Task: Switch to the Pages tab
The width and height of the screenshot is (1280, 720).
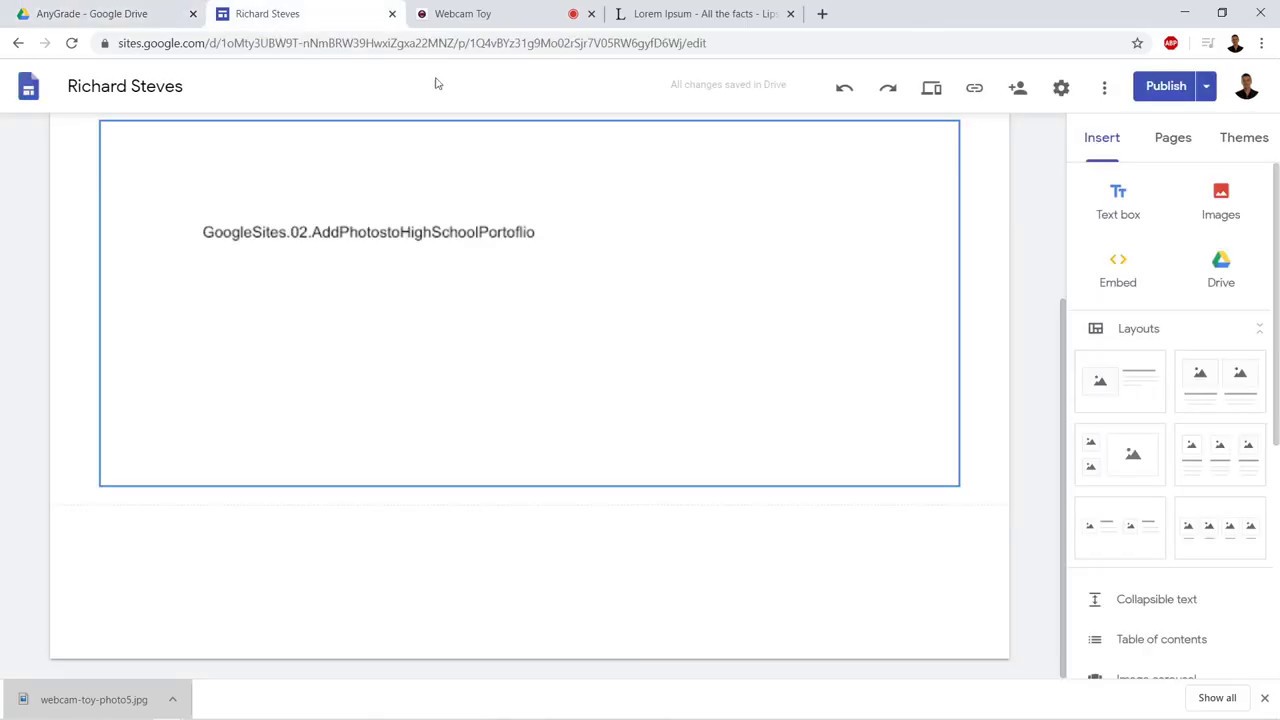Action: [1173, 138]
